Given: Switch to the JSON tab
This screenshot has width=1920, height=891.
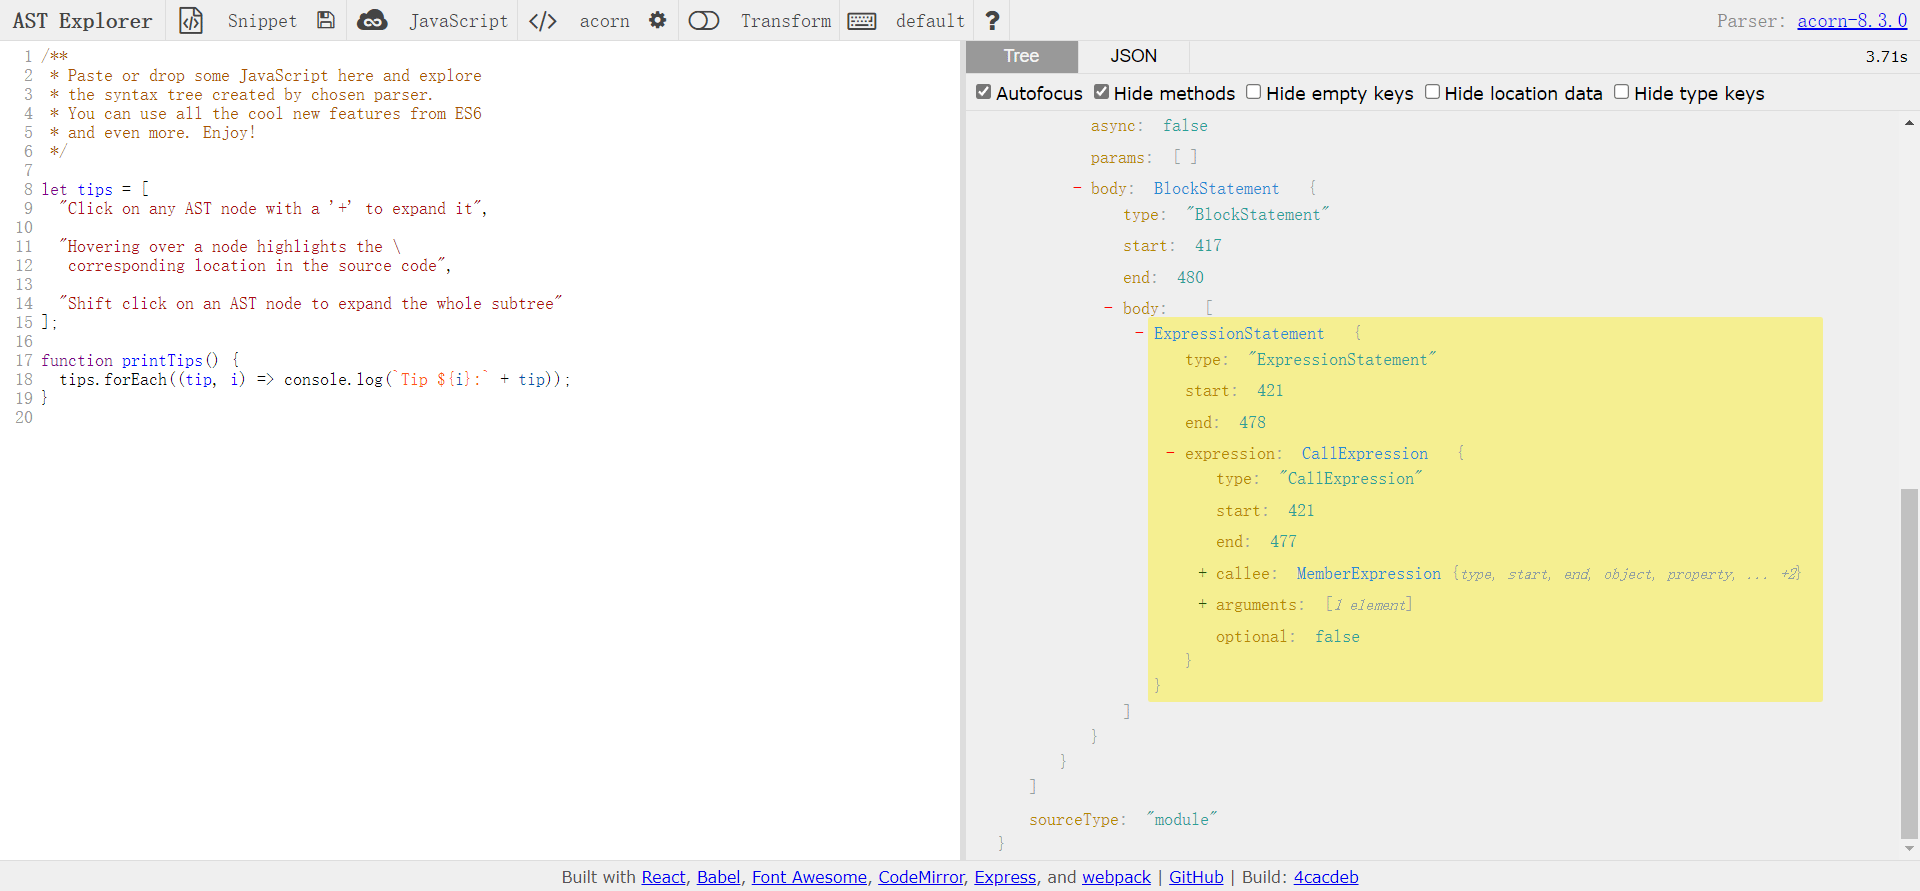Looking at the screenshot, I should point(1133,56).
